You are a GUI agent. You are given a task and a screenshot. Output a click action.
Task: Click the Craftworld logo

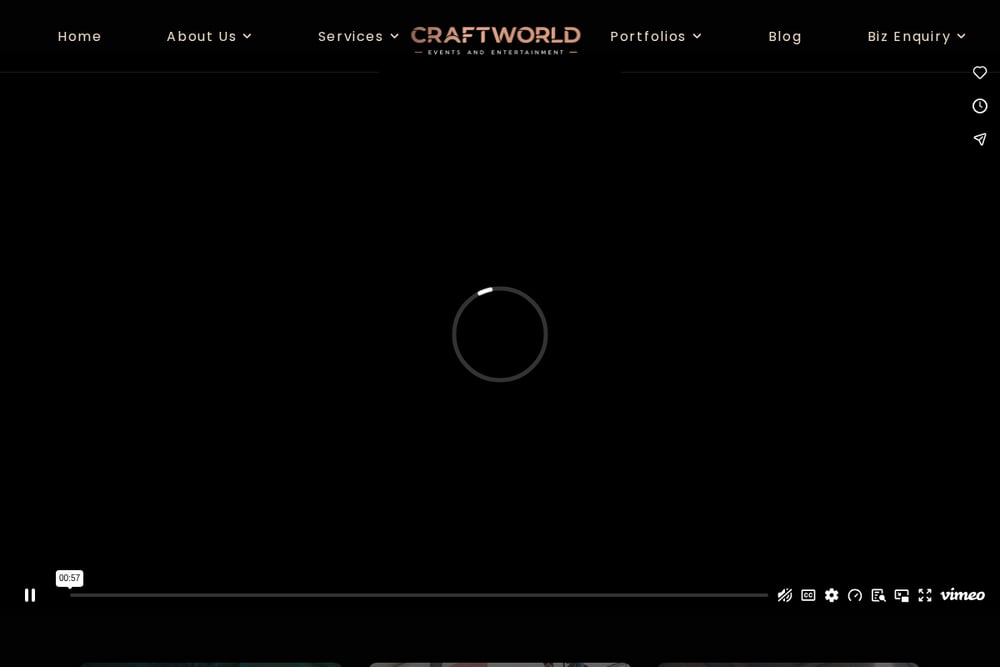496,40
